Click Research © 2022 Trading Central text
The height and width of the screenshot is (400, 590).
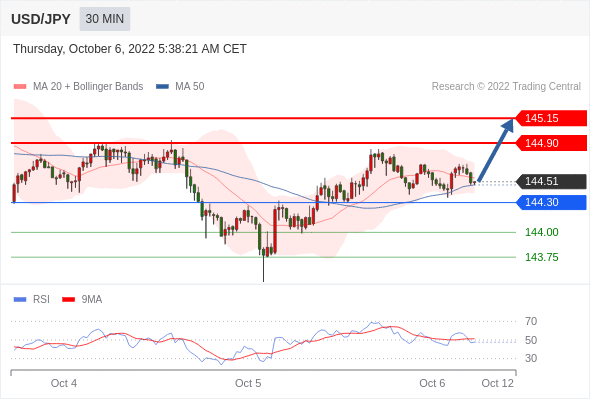(x=506, y=87)
